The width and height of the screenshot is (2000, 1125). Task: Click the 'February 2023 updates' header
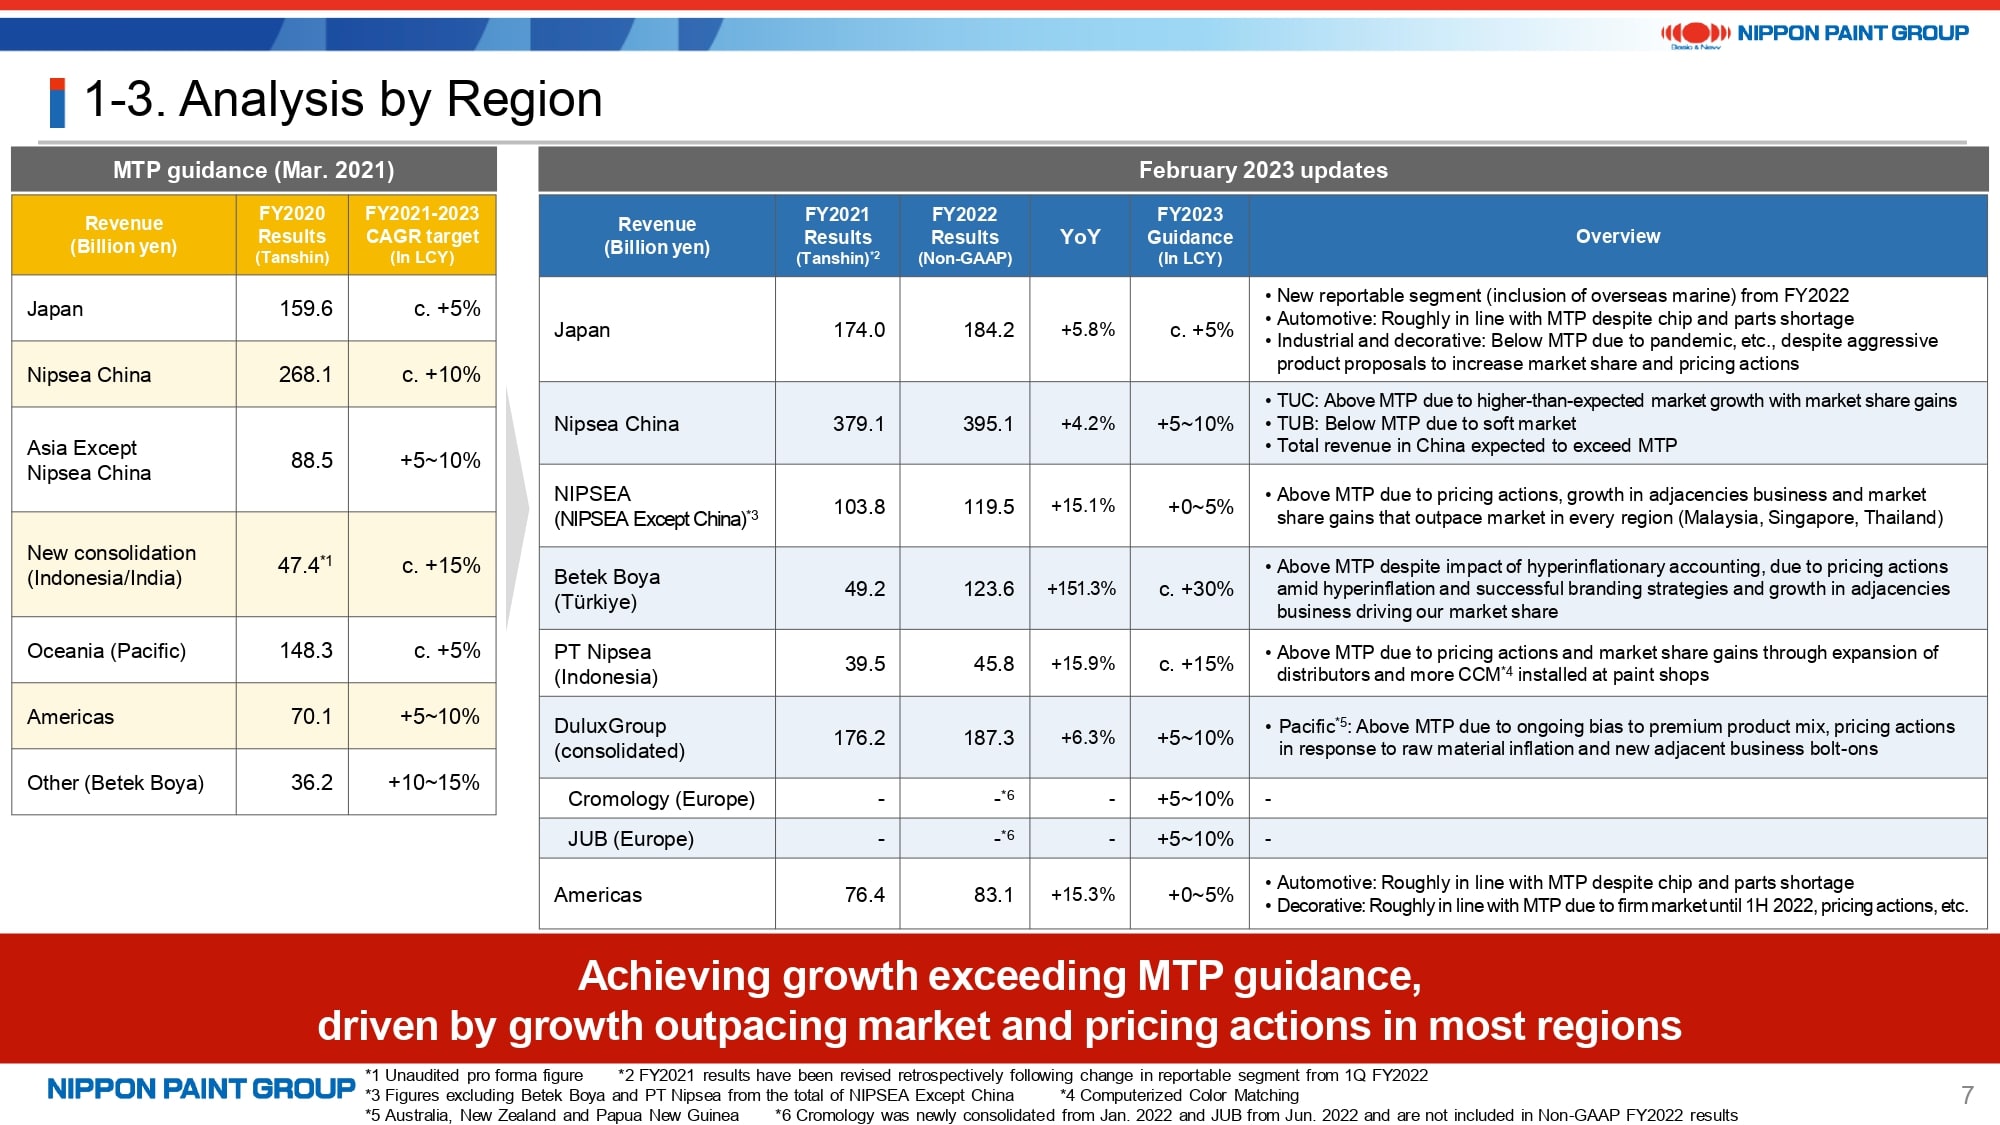tap(1263, 170)
